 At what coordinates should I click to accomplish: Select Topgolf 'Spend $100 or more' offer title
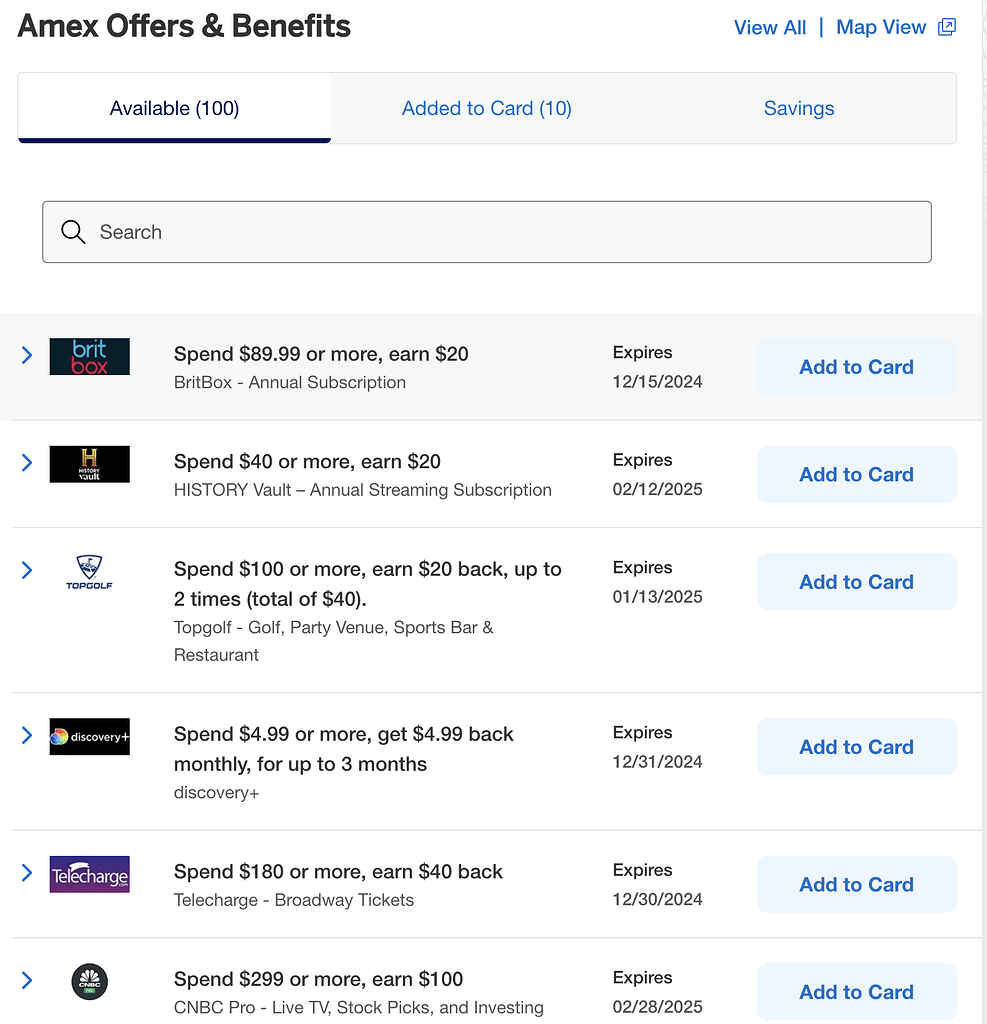click(x=368, y=584)
